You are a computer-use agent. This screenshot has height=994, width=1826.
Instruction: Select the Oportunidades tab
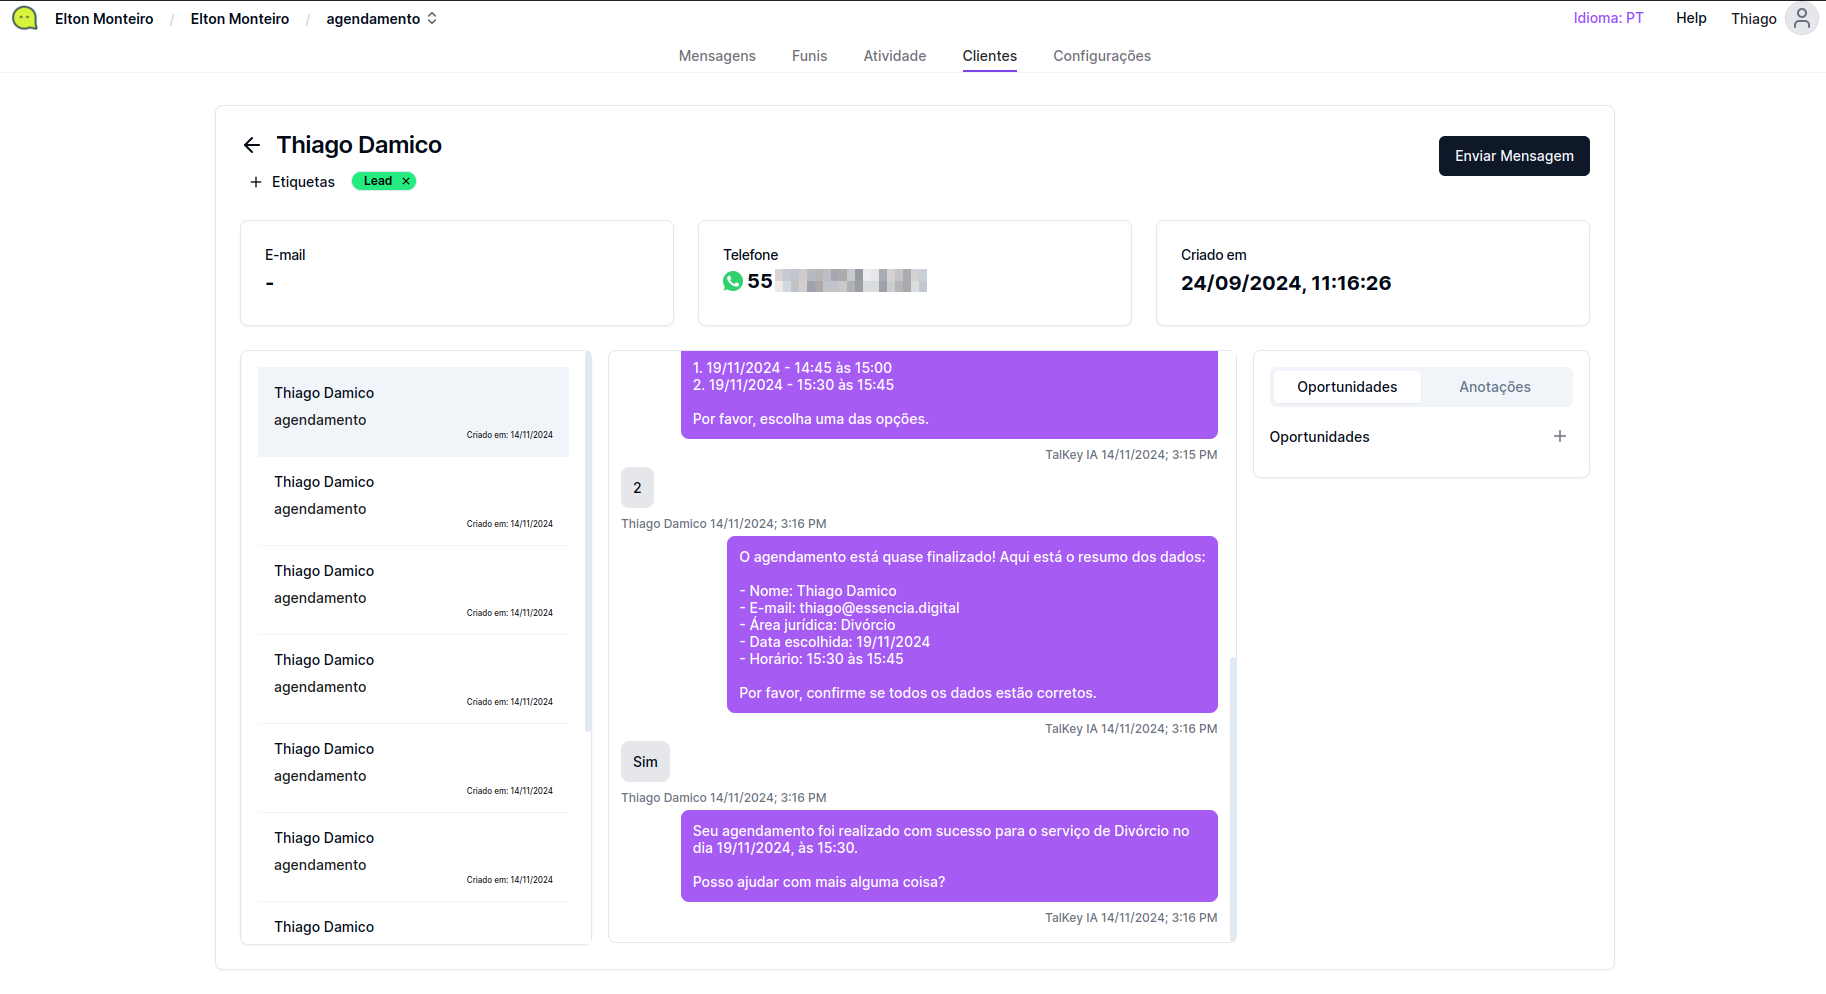[1346, 387]
